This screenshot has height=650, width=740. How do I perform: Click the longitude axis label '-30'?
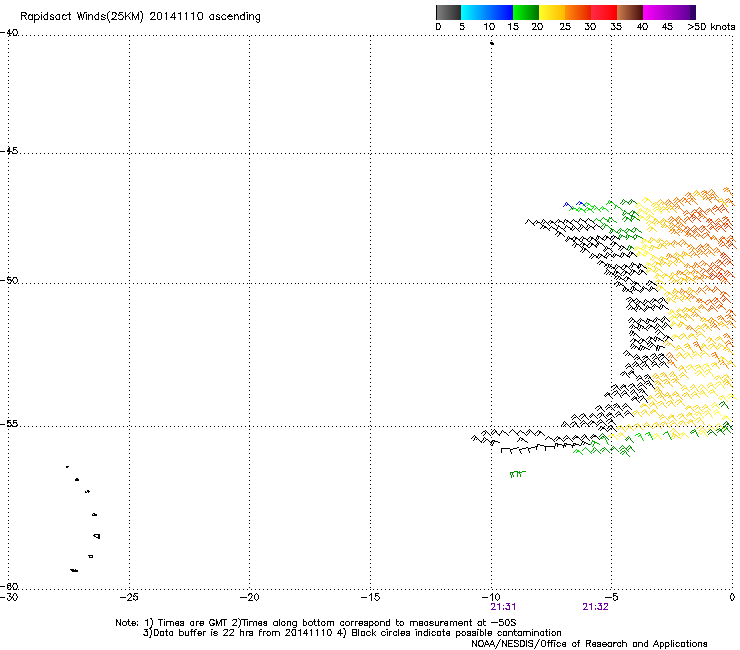coord(9,598)
